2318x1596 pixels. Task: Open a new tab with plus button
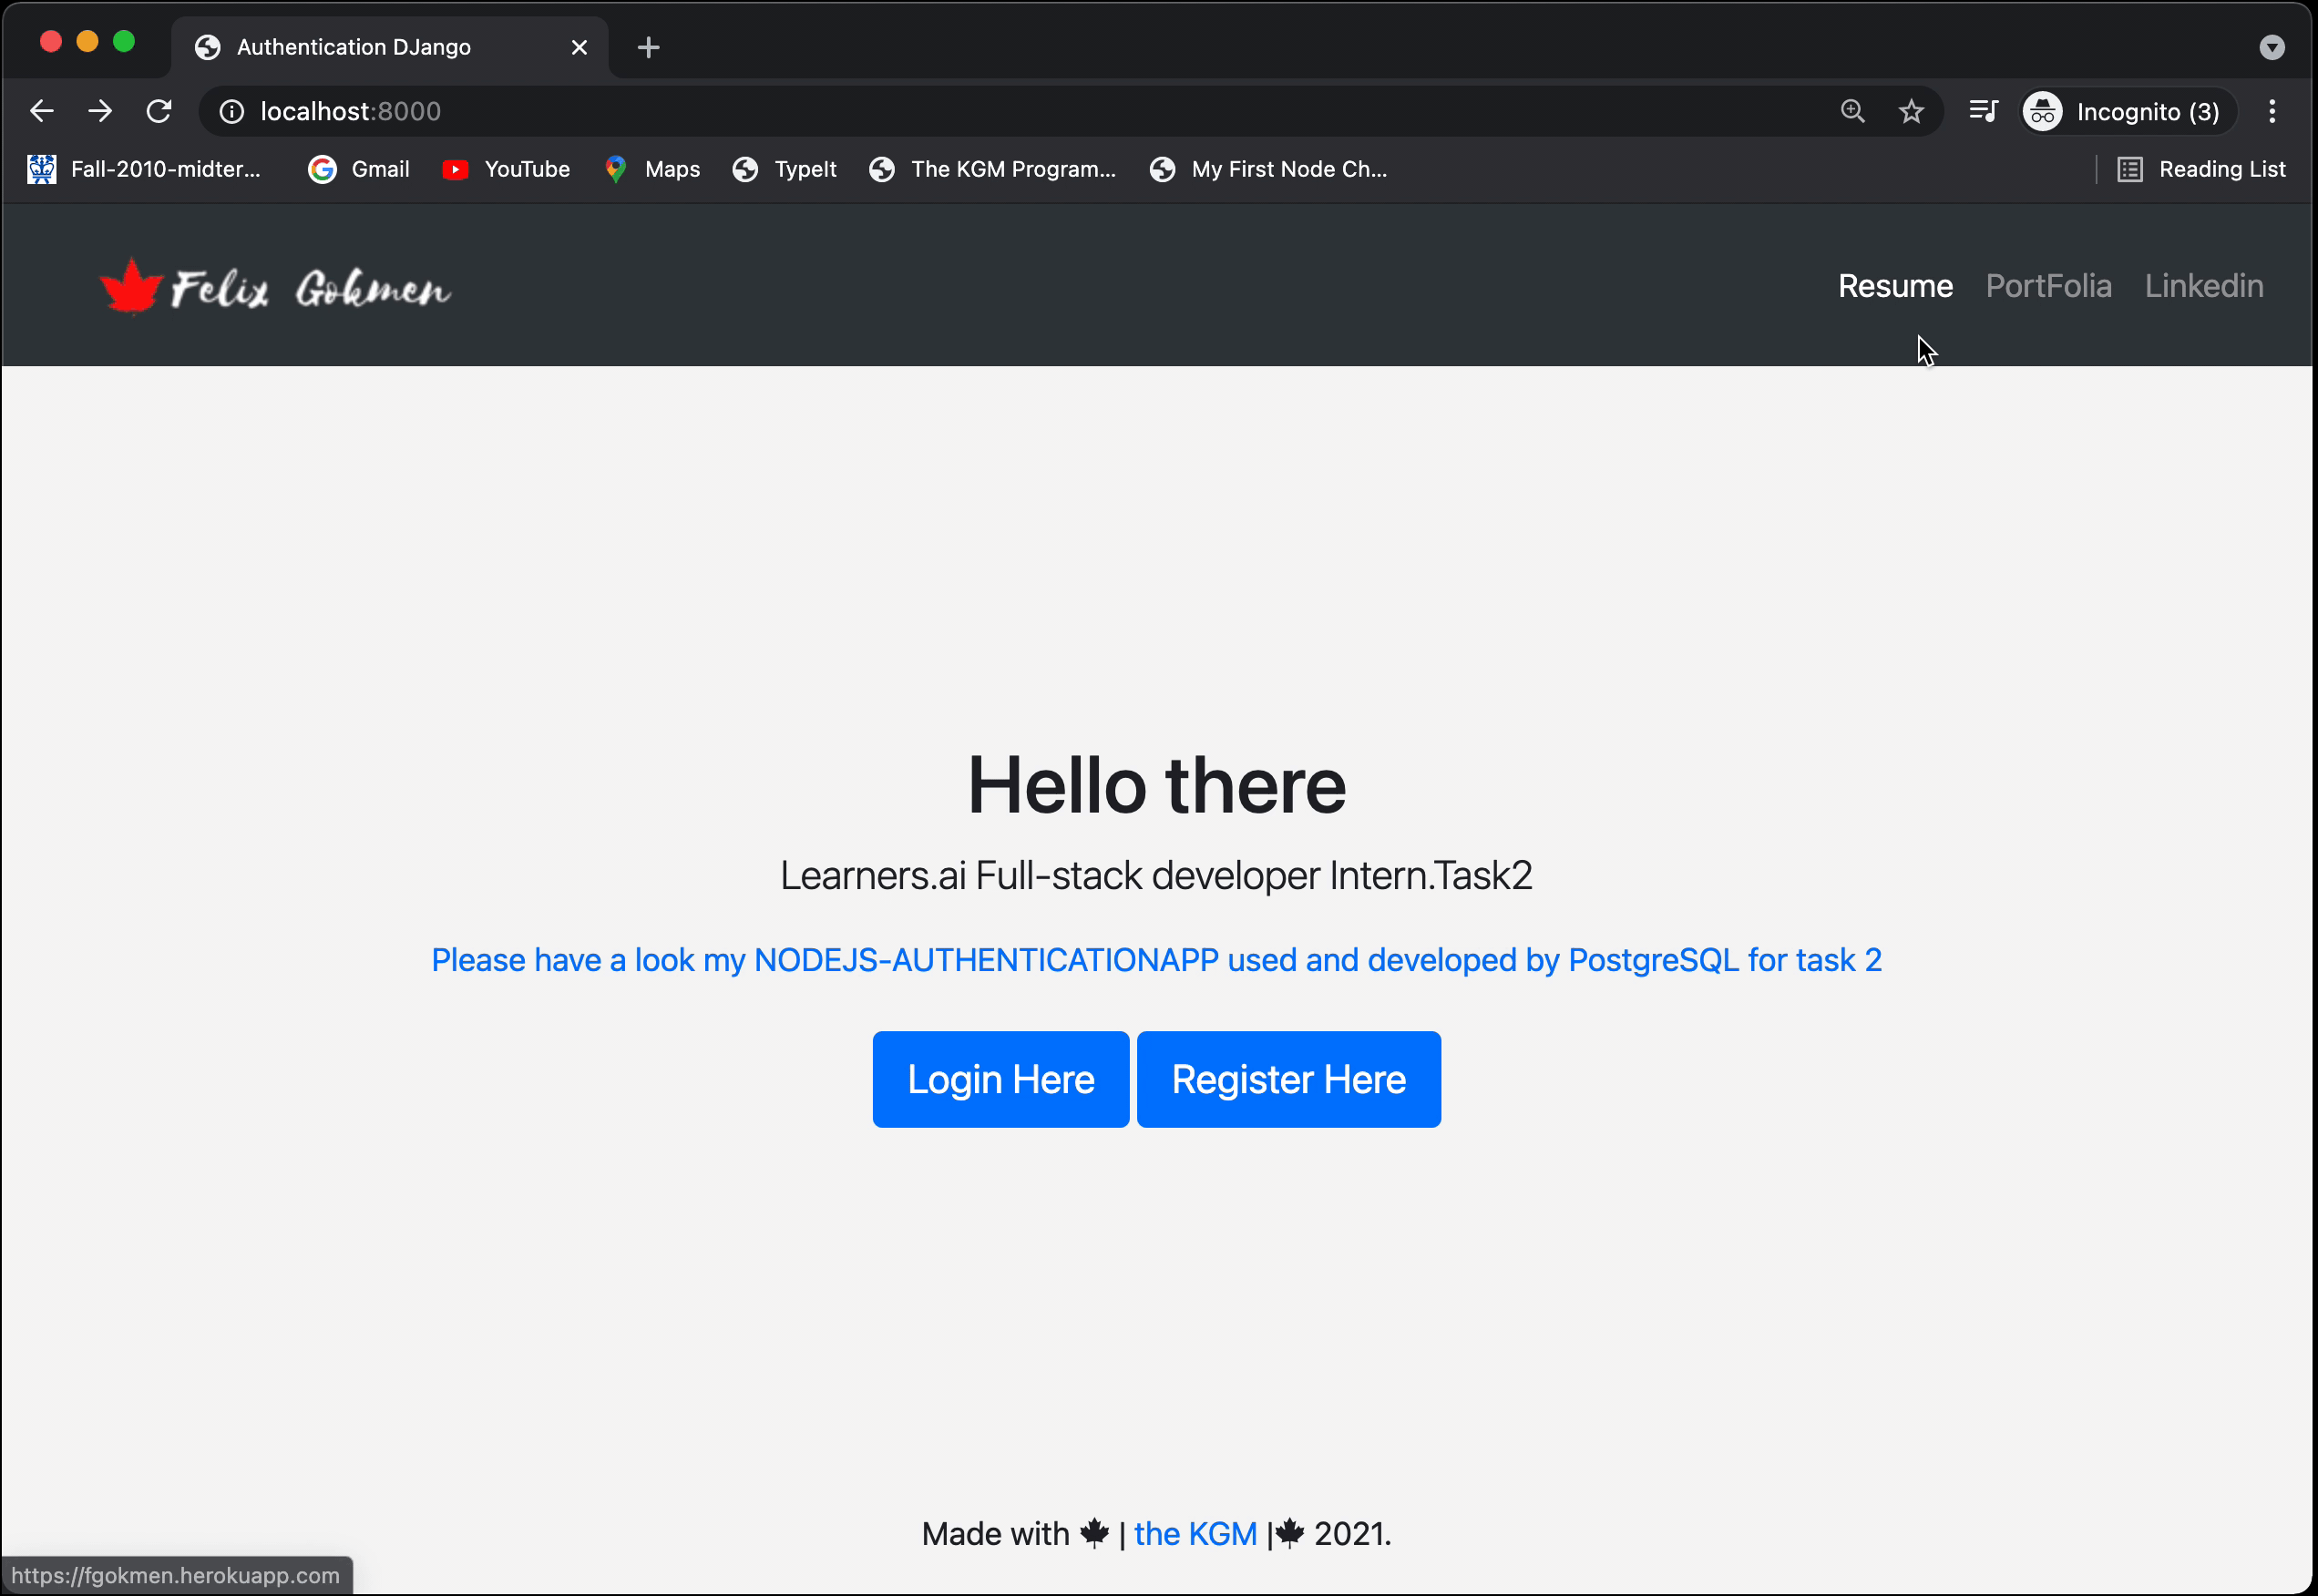(x=648, y=47)
